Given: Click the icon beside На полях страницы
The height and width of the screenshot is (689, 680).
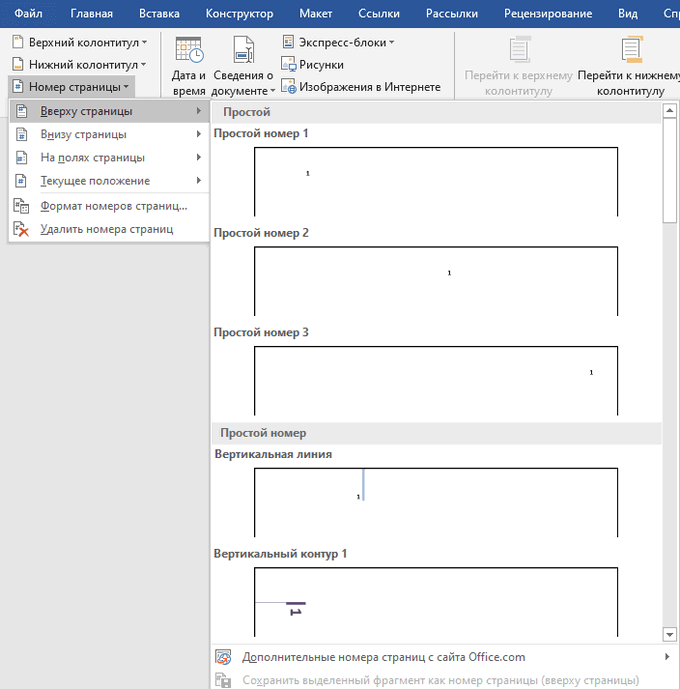Looking at the screenshot, I should [21, 157].
